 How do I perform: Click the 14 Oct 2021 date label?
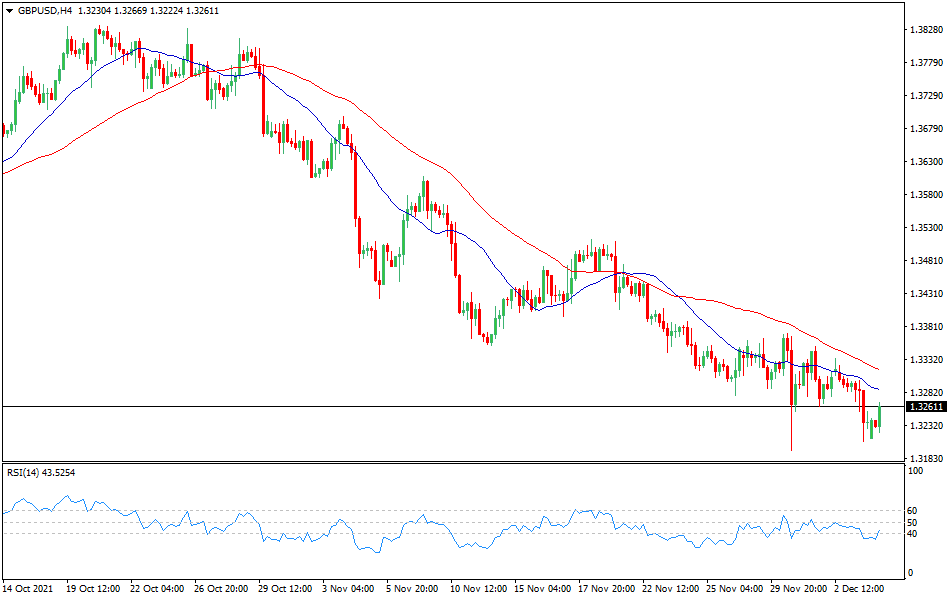[x=28, y=588]
